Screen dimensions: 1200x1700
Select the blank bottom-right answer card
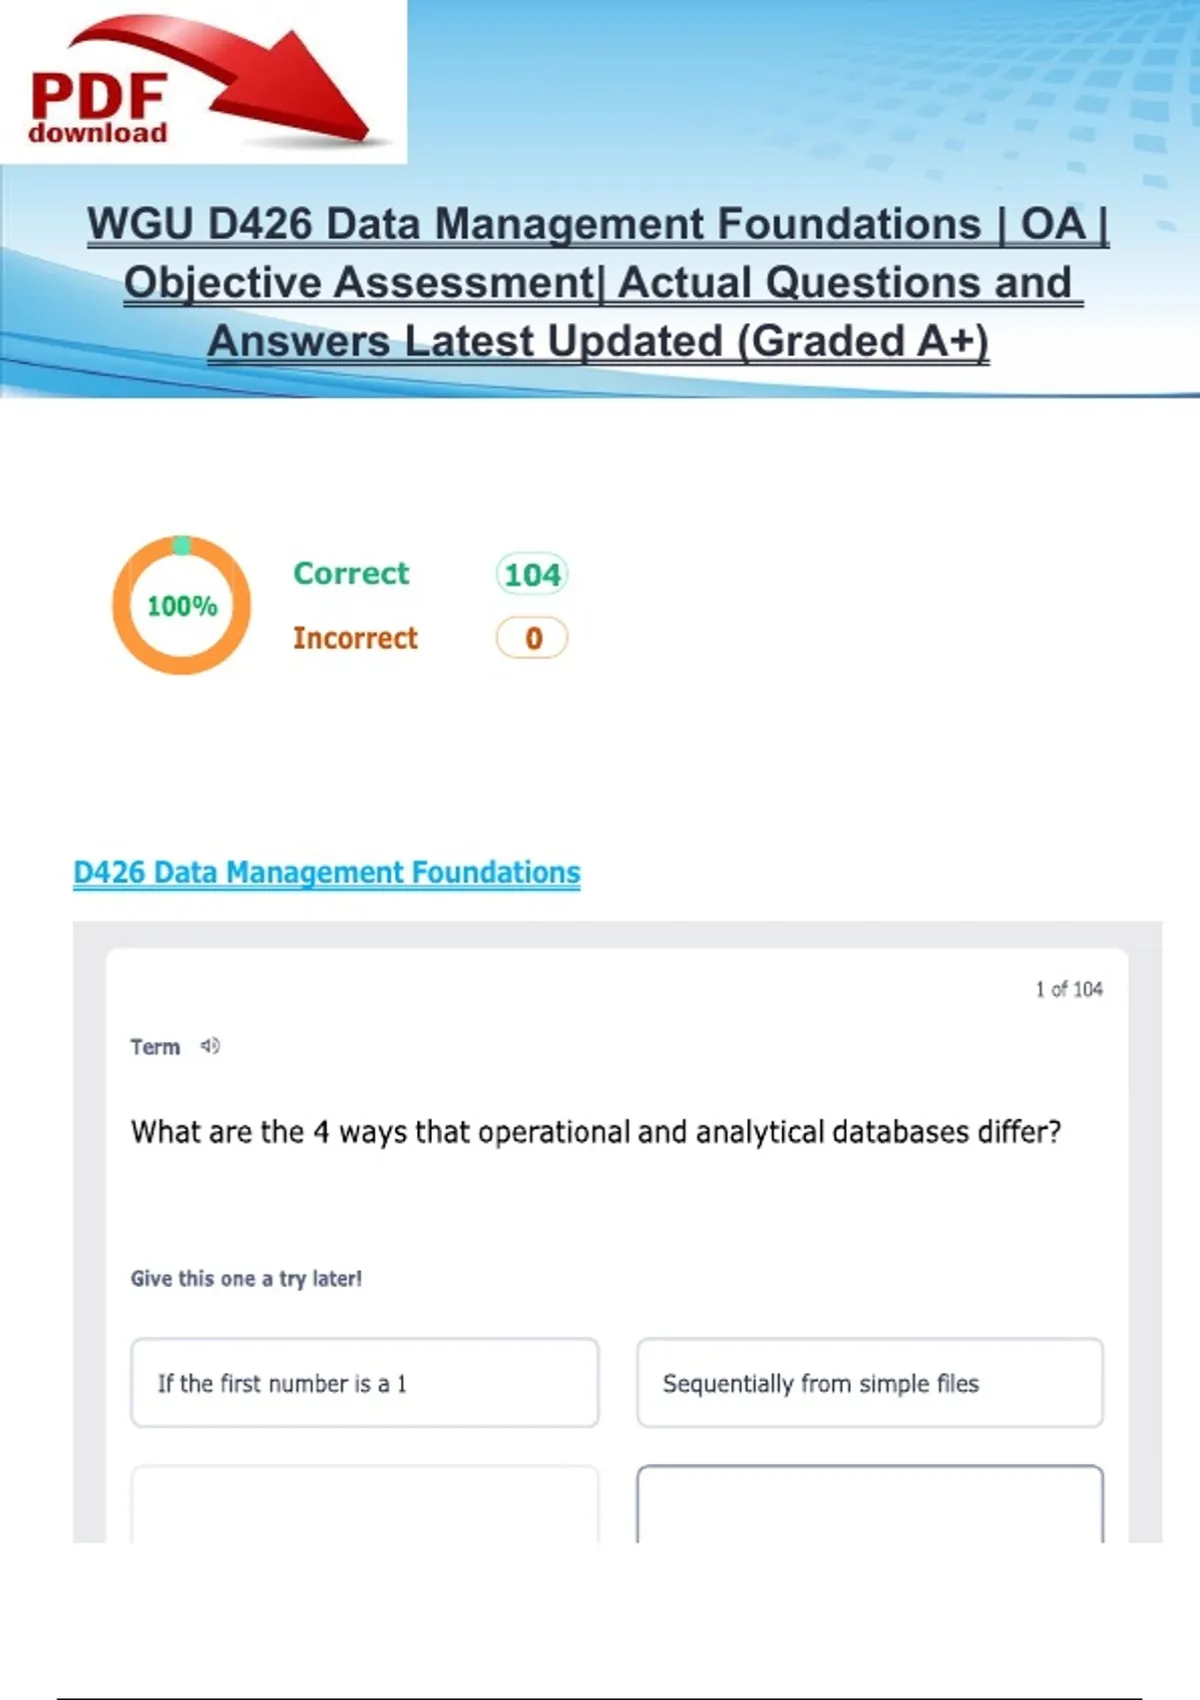pyautogui.click(x=870, y=1505)
